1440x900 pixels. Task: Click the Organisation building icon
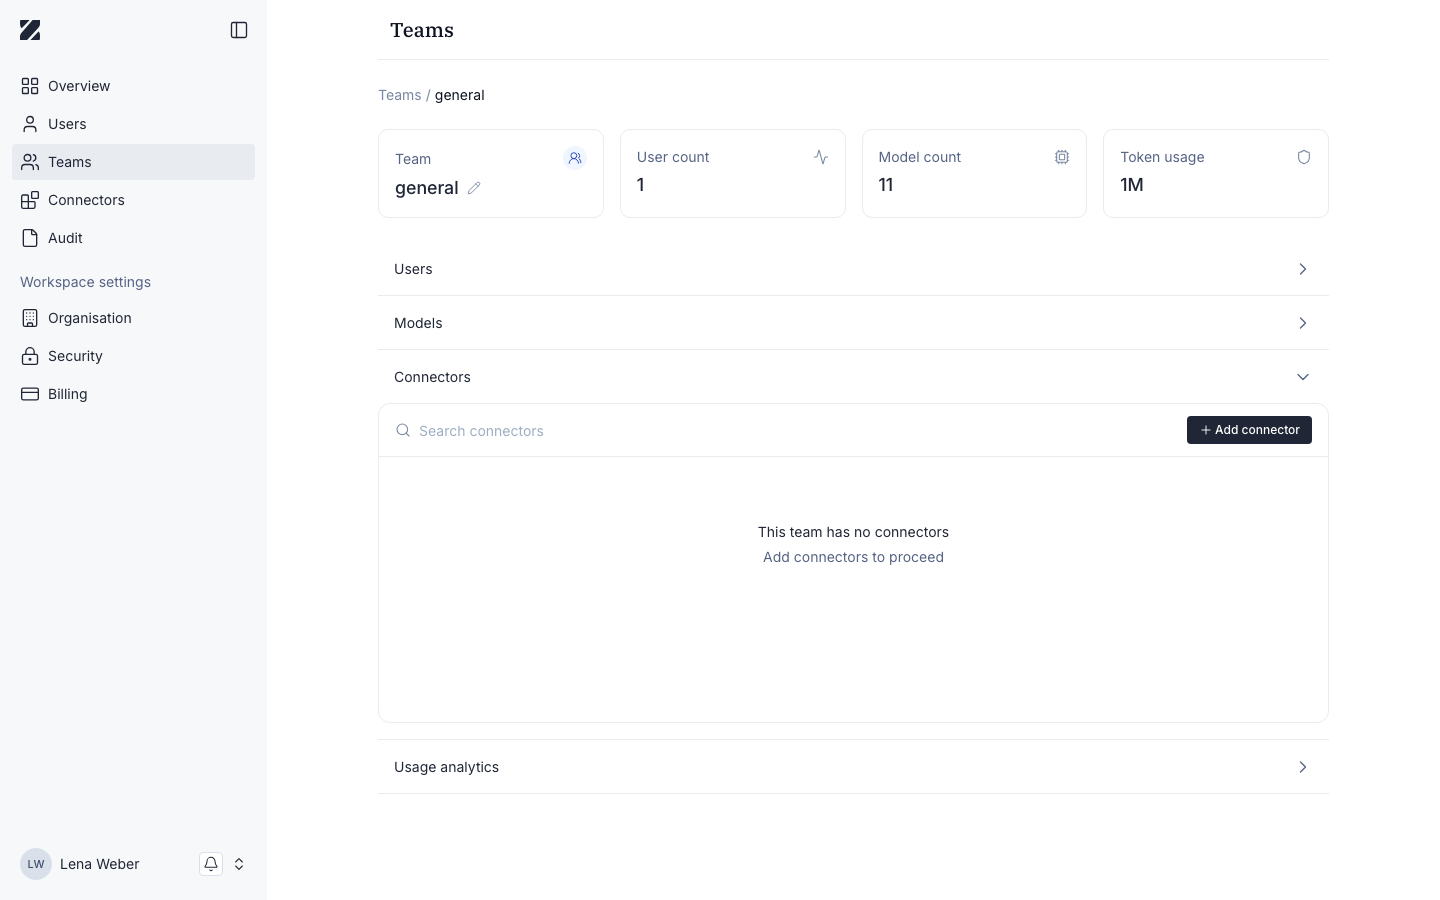point(30,318)
